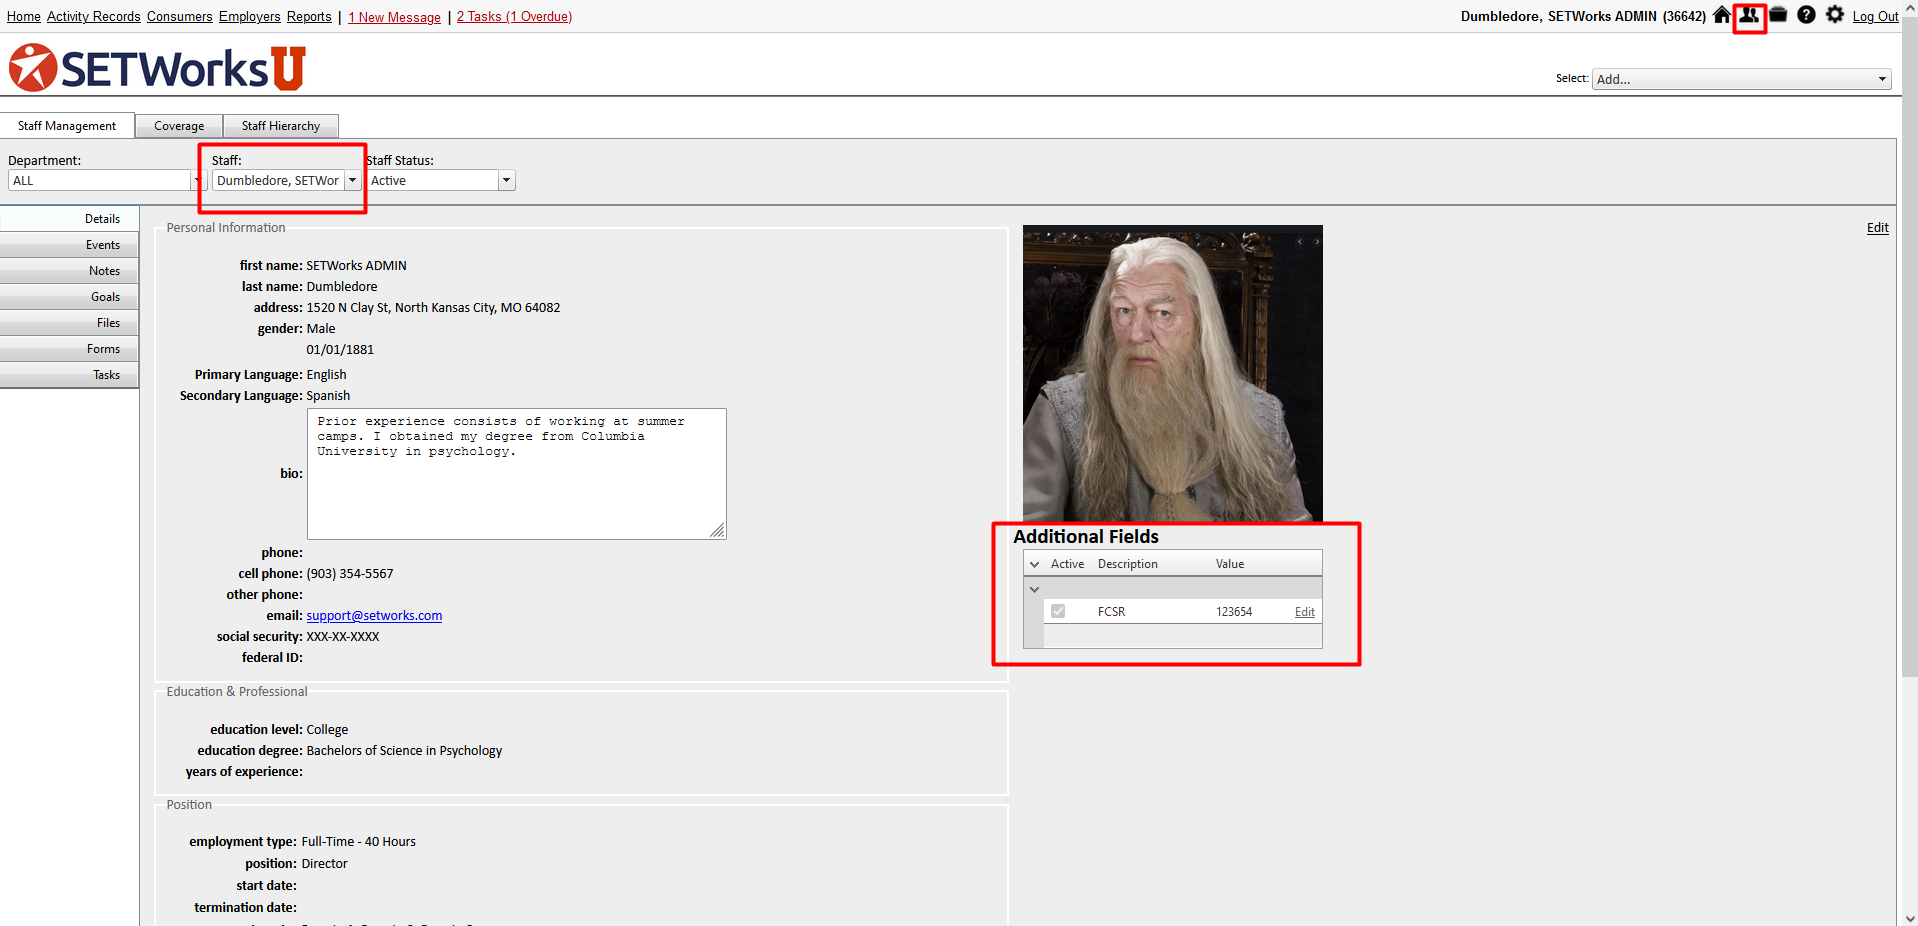Click the Home link in top navigation
1918x926 pixels.
[24, 17]
